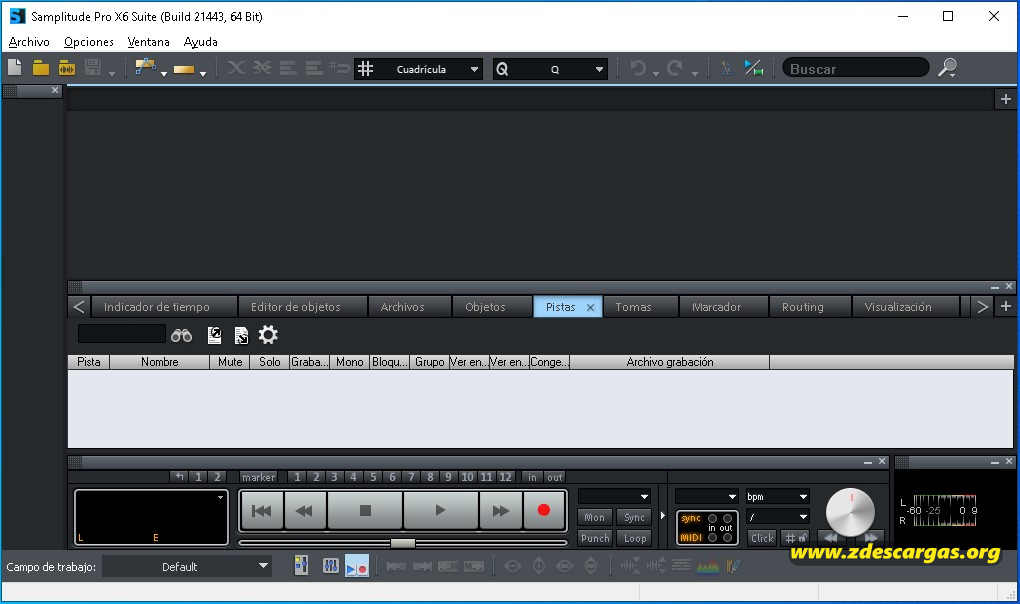1020x604 pixels.
Task: Open the bpm dropdown in the transport
Action: pos(777,497)
